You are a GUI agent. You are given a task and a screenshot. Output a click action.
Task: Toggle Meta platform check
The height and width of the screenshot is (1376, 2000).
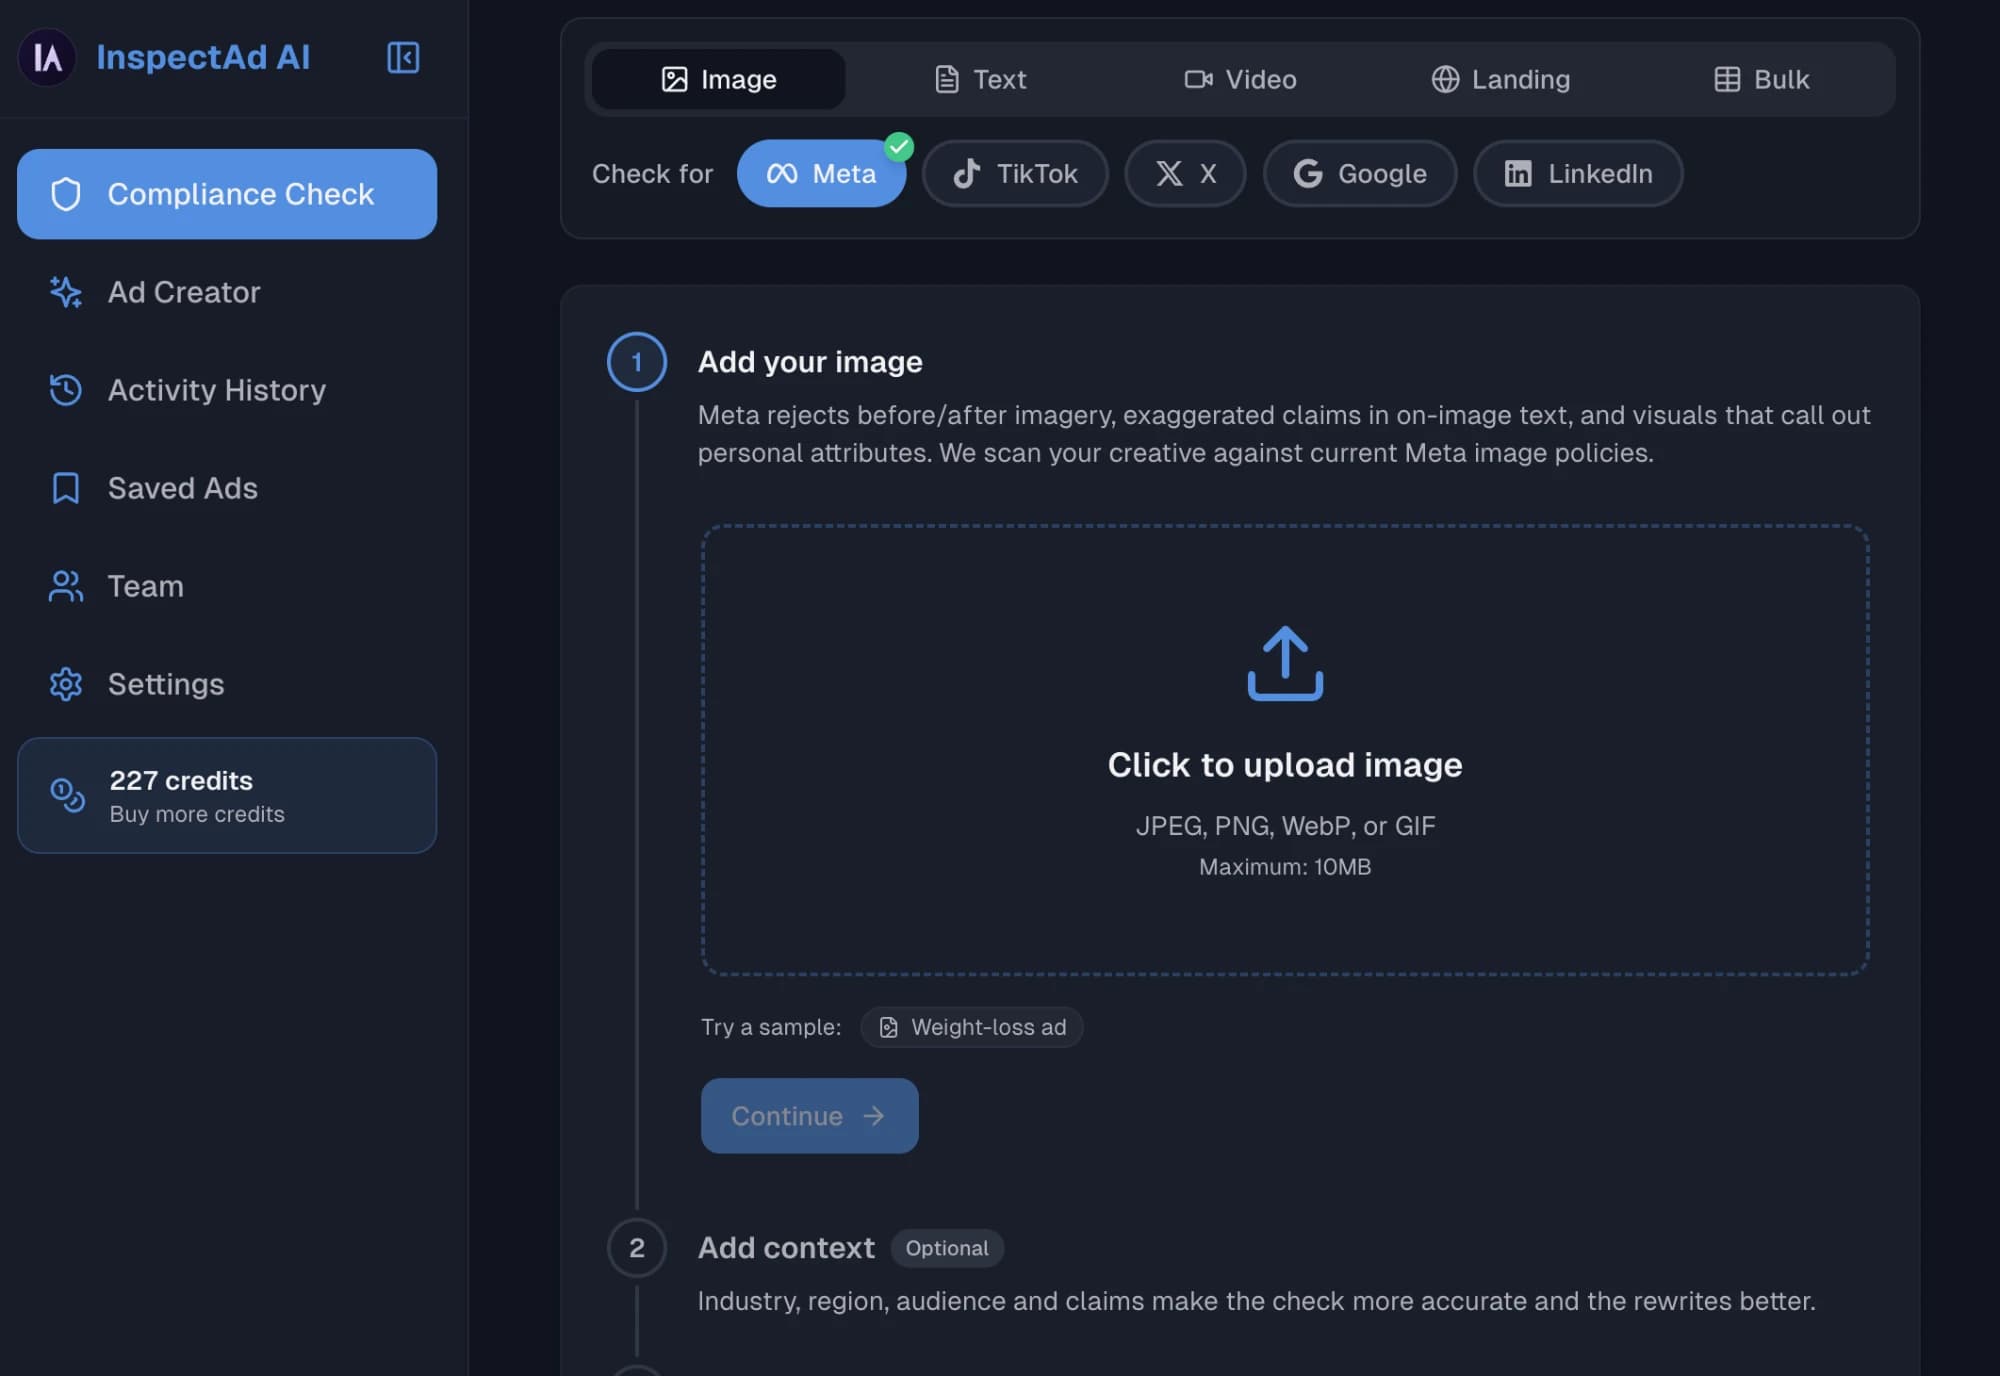click(x=821, y=173)
